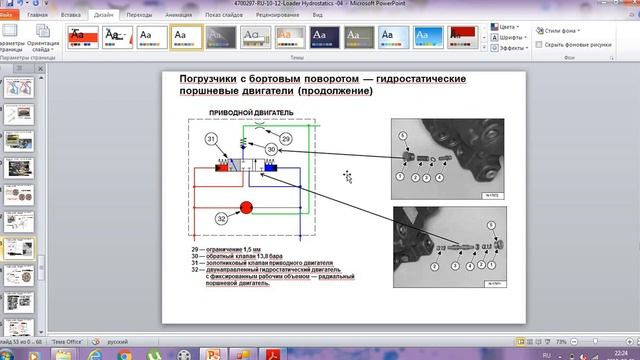Viewport: 640px width, 360px height.
Task: Apply the theme with a red top block
Action: [x=463, y=38]
